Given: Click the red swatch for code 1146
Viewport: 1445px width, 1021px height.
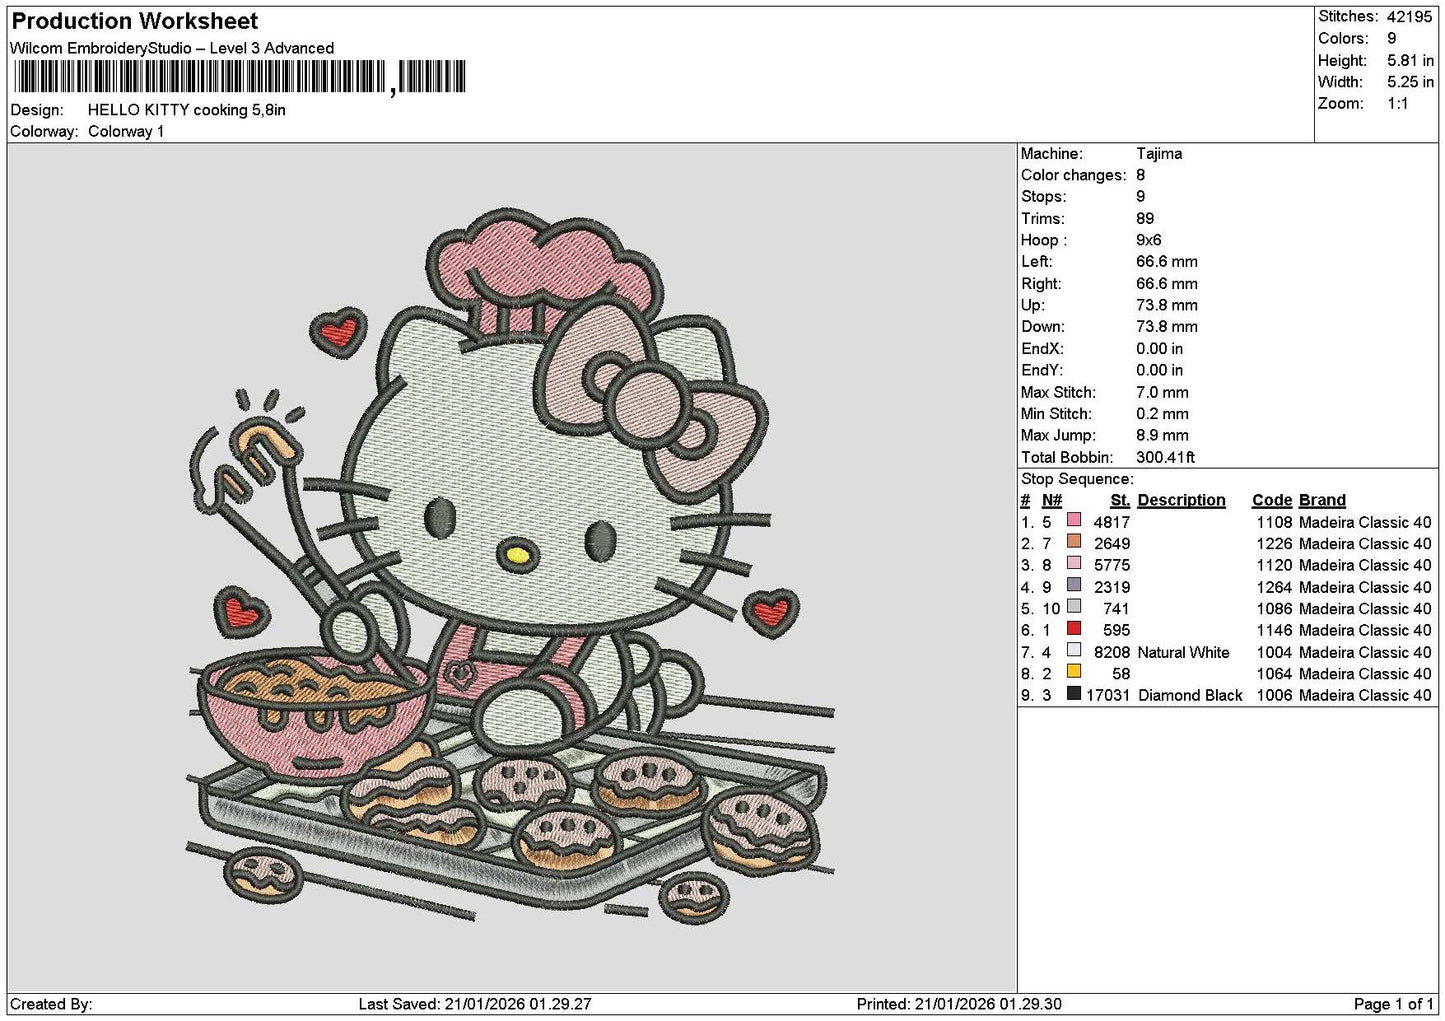Looking at the screenshot, I should coord(1074,629).
